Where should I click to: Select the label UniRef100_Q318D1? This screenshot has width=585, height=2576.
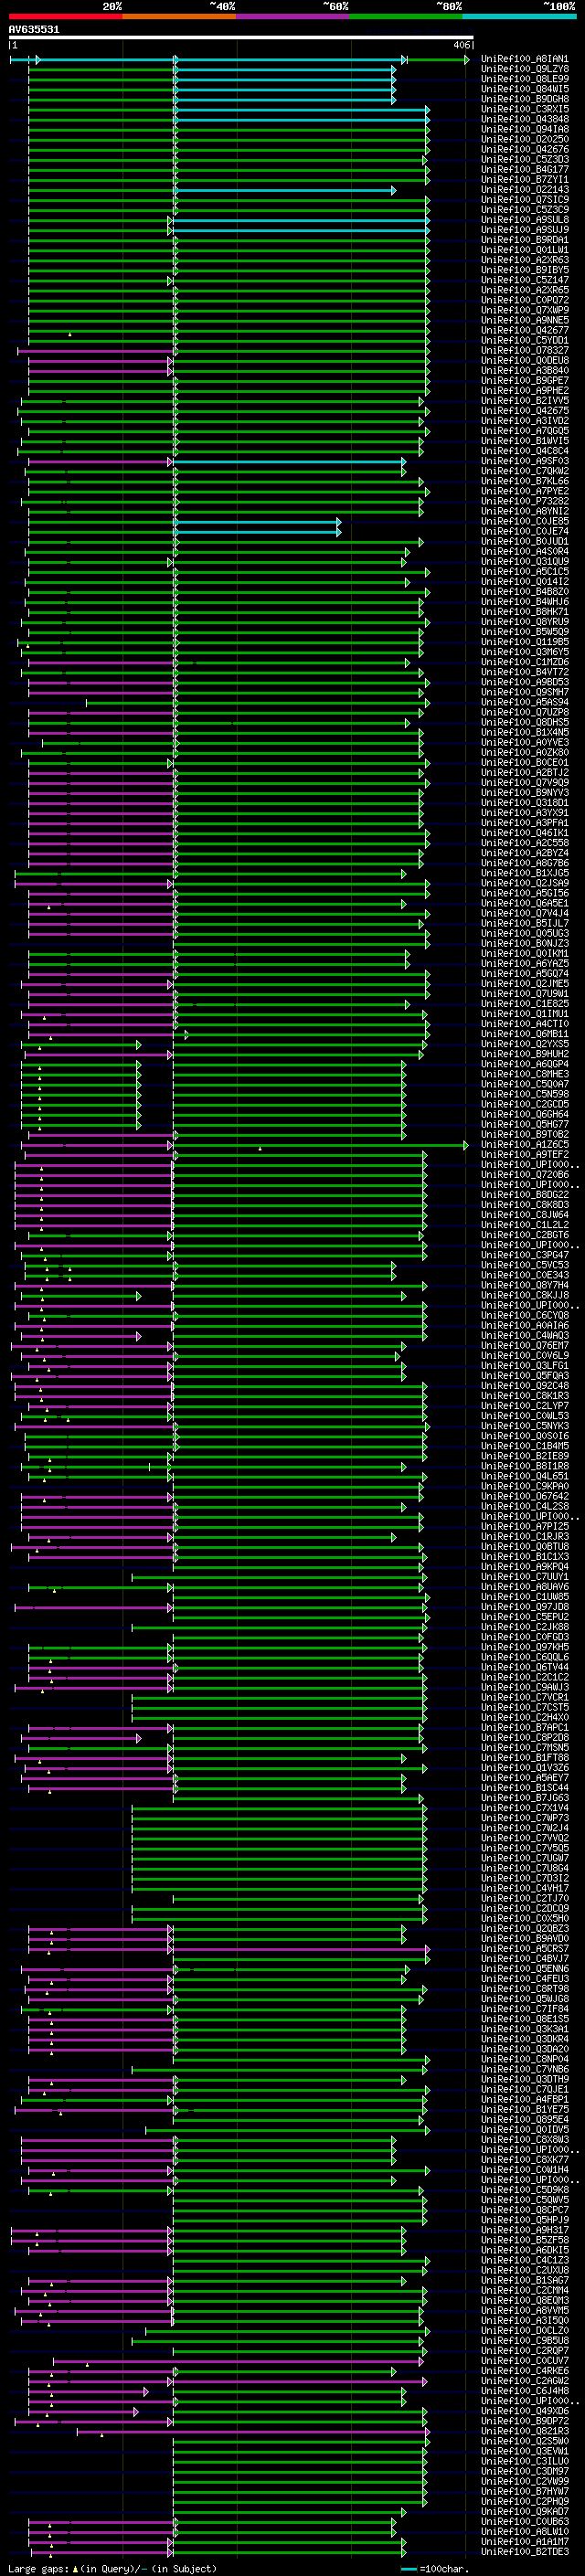[525, 803]
